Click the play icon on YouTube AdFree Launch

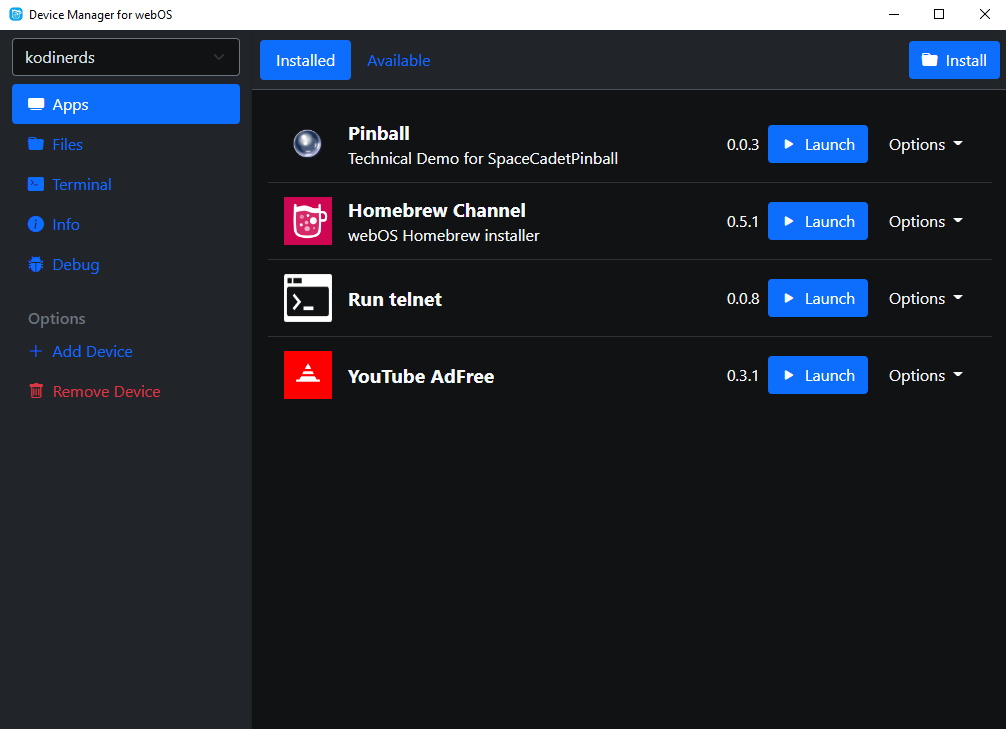[x=789, y=375]
